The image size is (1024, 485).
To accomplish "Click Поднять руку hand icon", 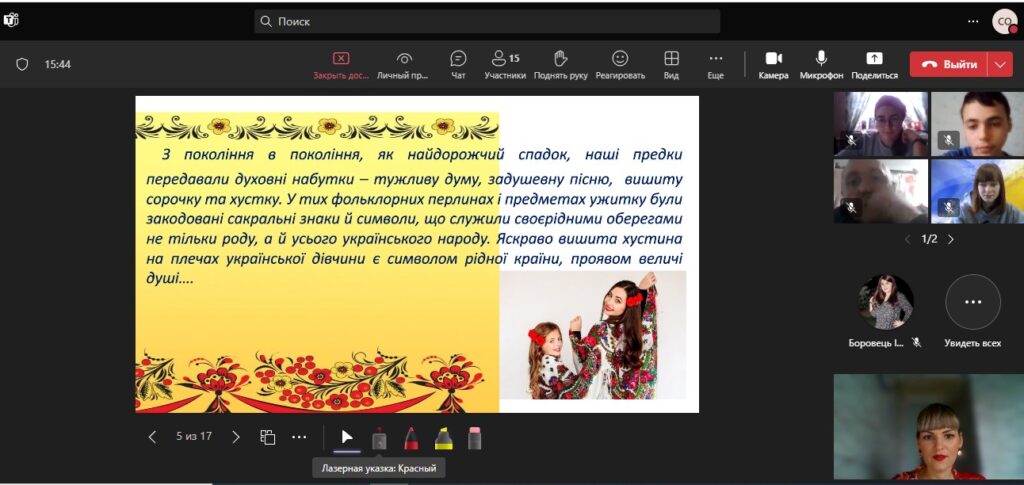I will 561,64.
